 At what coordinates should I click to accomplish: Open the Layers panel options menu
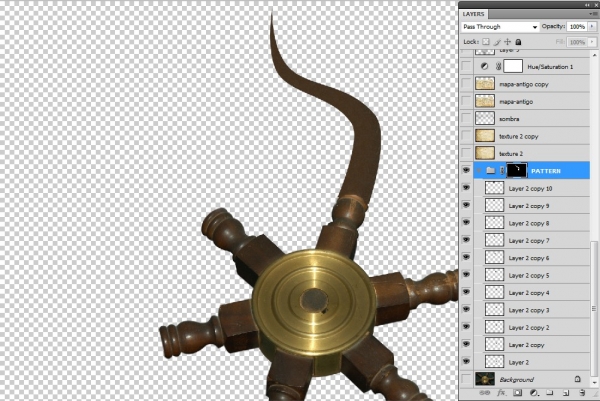click(x=592, y=14)
